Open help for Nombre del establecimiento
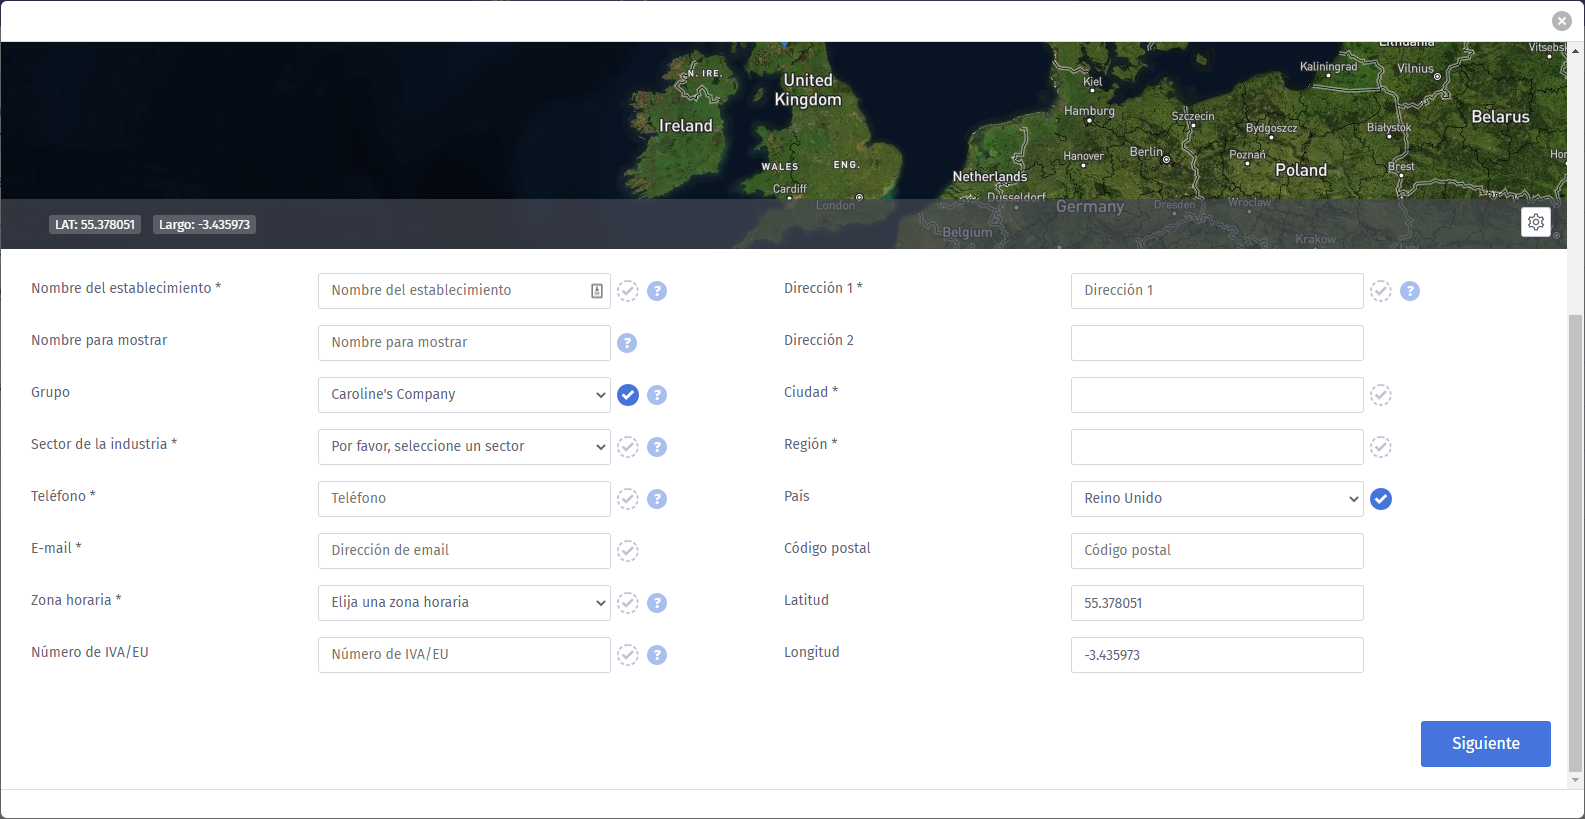Viewport: 1585px width, 819px height. point(657,291)
